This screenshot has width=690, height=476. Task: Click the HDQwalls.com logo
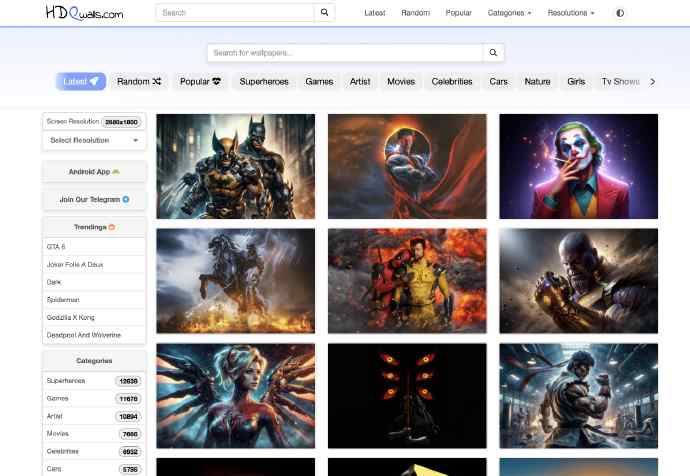[x=84, y=13]
